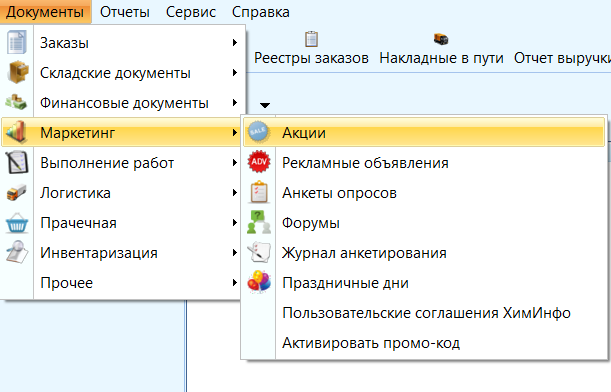This screenshot has width=611, height=392.
Task: Click the Маркетинг chart icon
Action: 16,132
